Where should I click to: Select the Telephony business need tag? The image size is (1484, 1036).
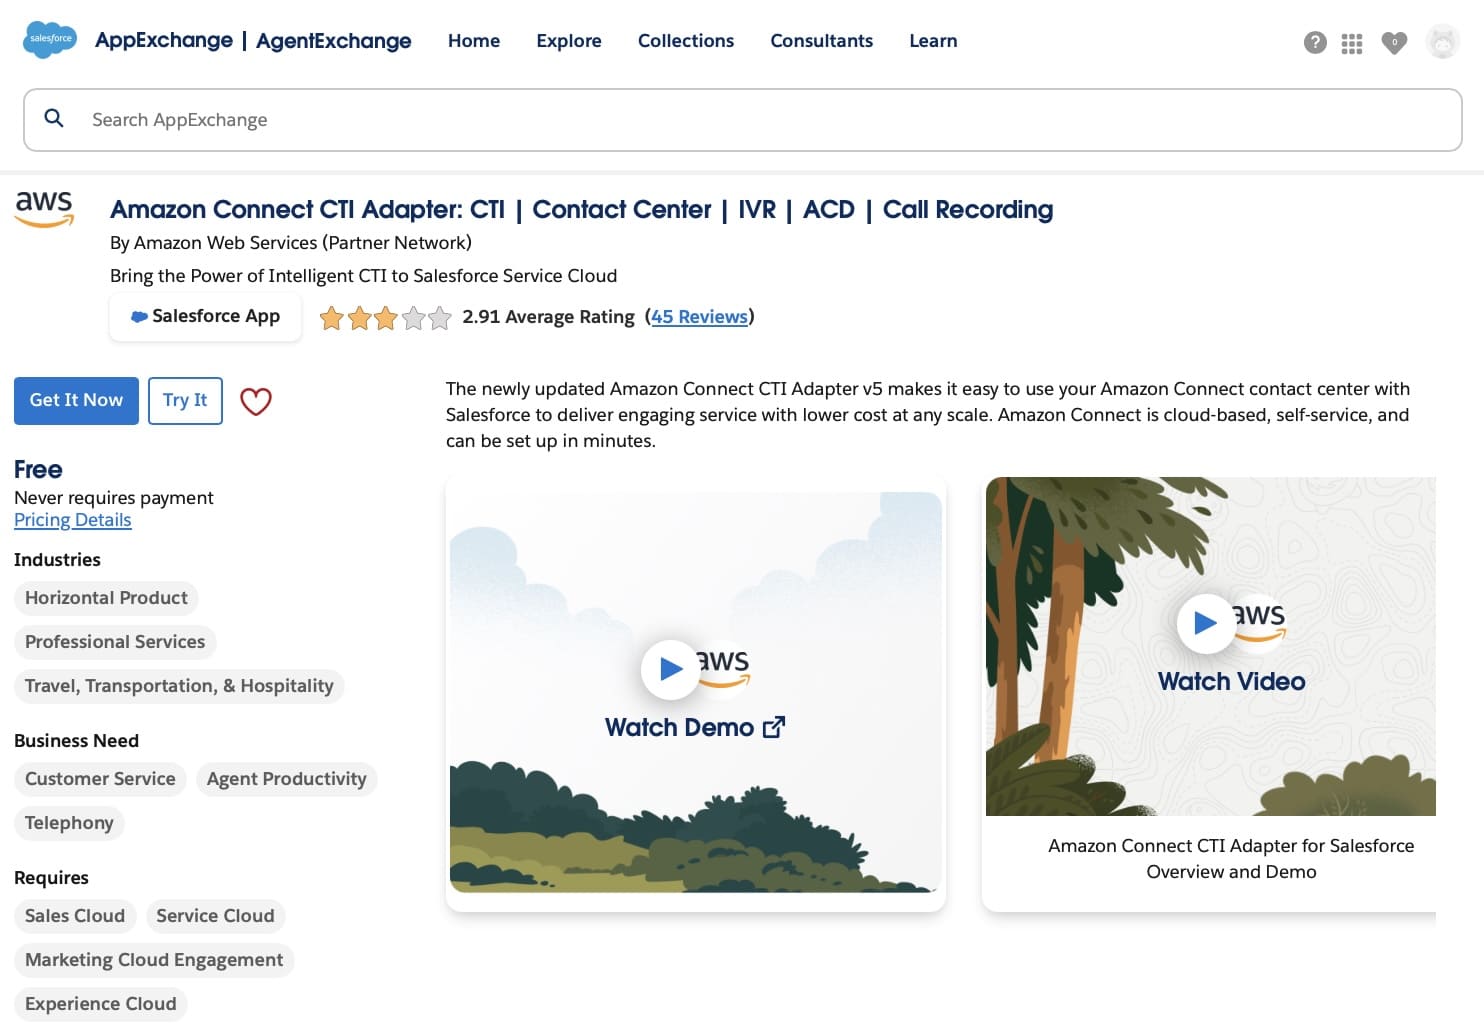point(69,823)
